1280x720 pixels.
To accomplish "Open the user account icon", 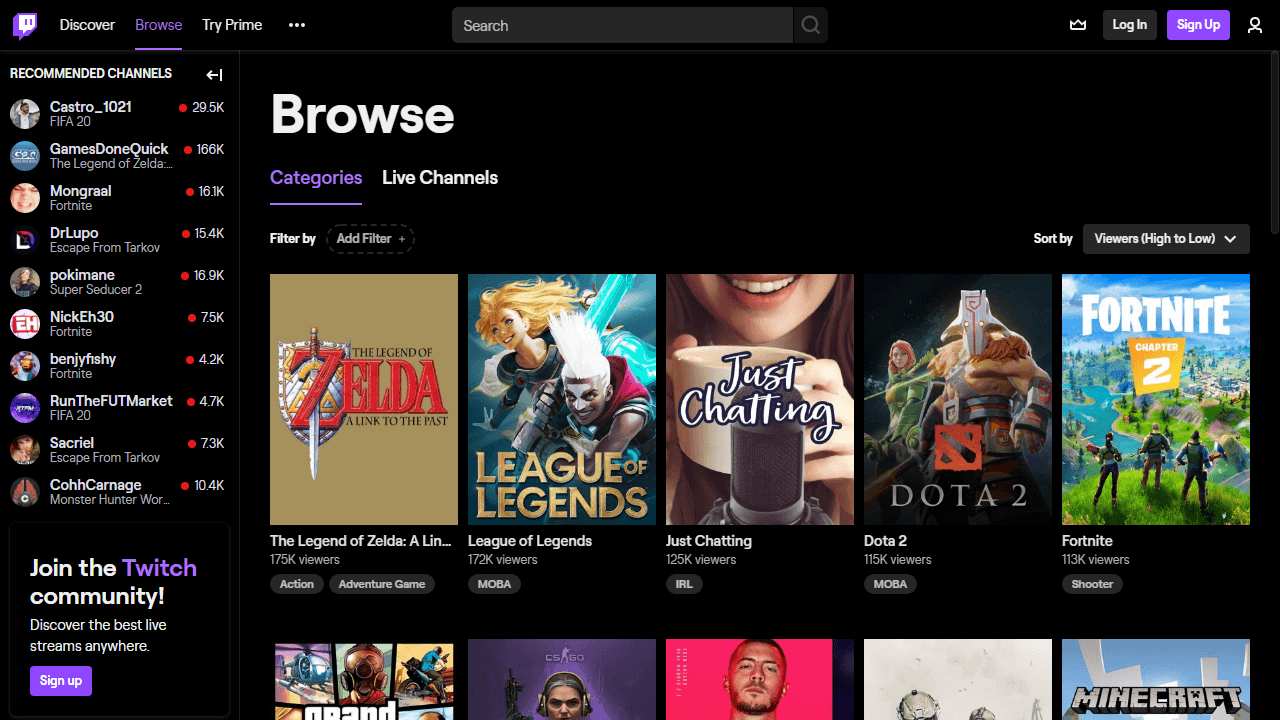I will pyautogui.click(x=1255, y=25).
